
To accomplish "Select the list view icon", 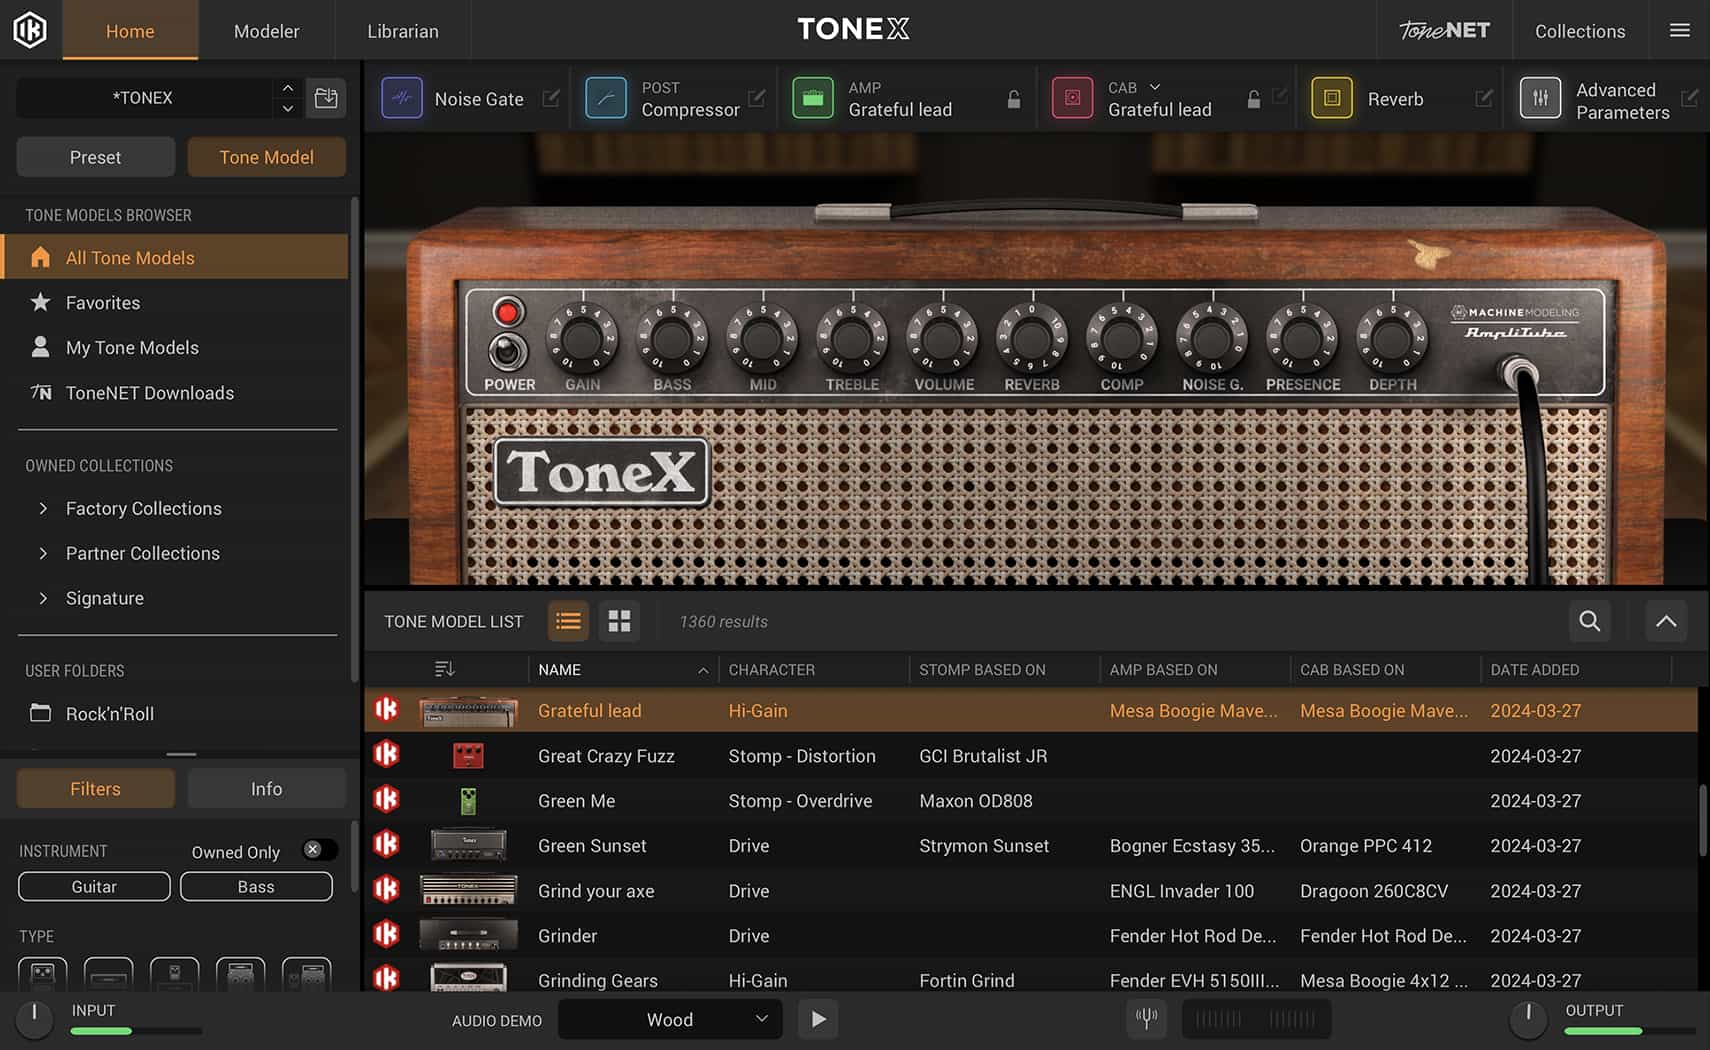I will coord(568,621).
